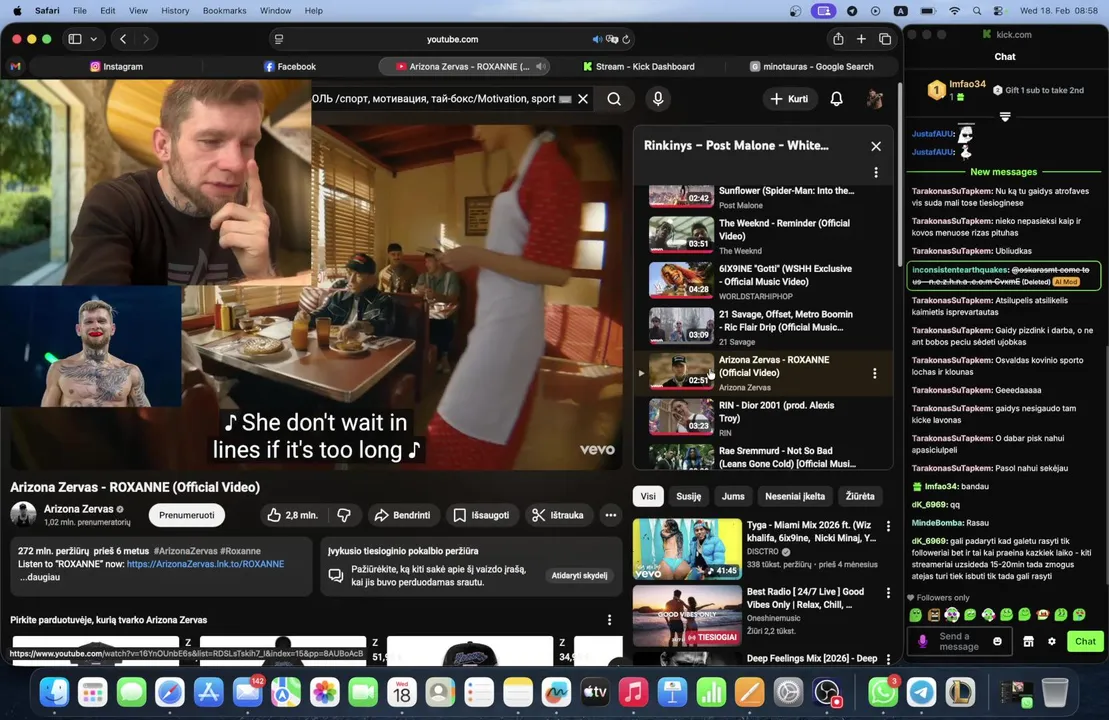
Task: Select the Visi filter chip
Action: click(648, 496)
